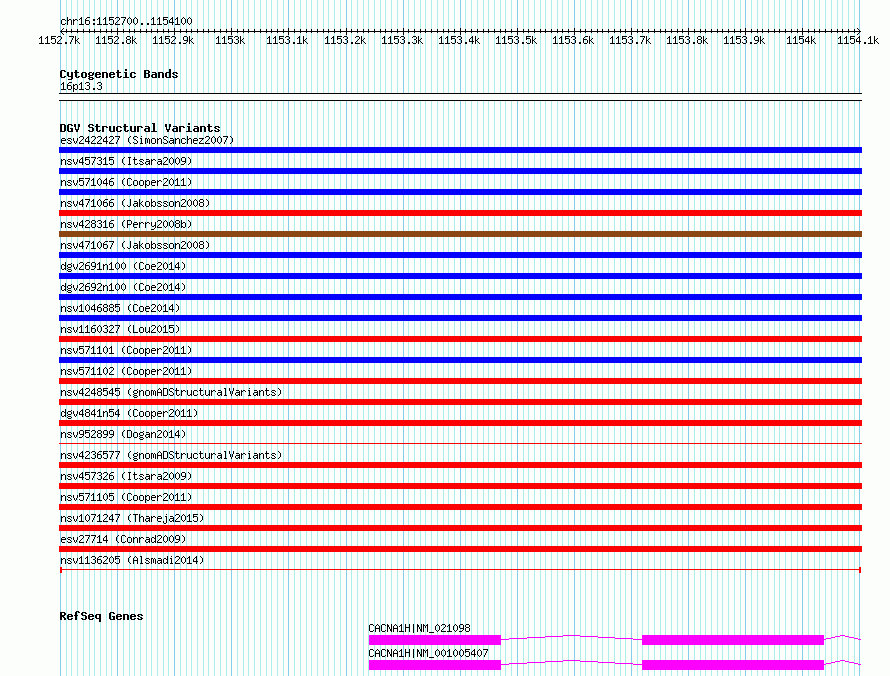Click the 1154k ruler tick label
Image resolution: width=890 pixels, height=676 pixels.
pyautogui.click(x=801, y=40)
